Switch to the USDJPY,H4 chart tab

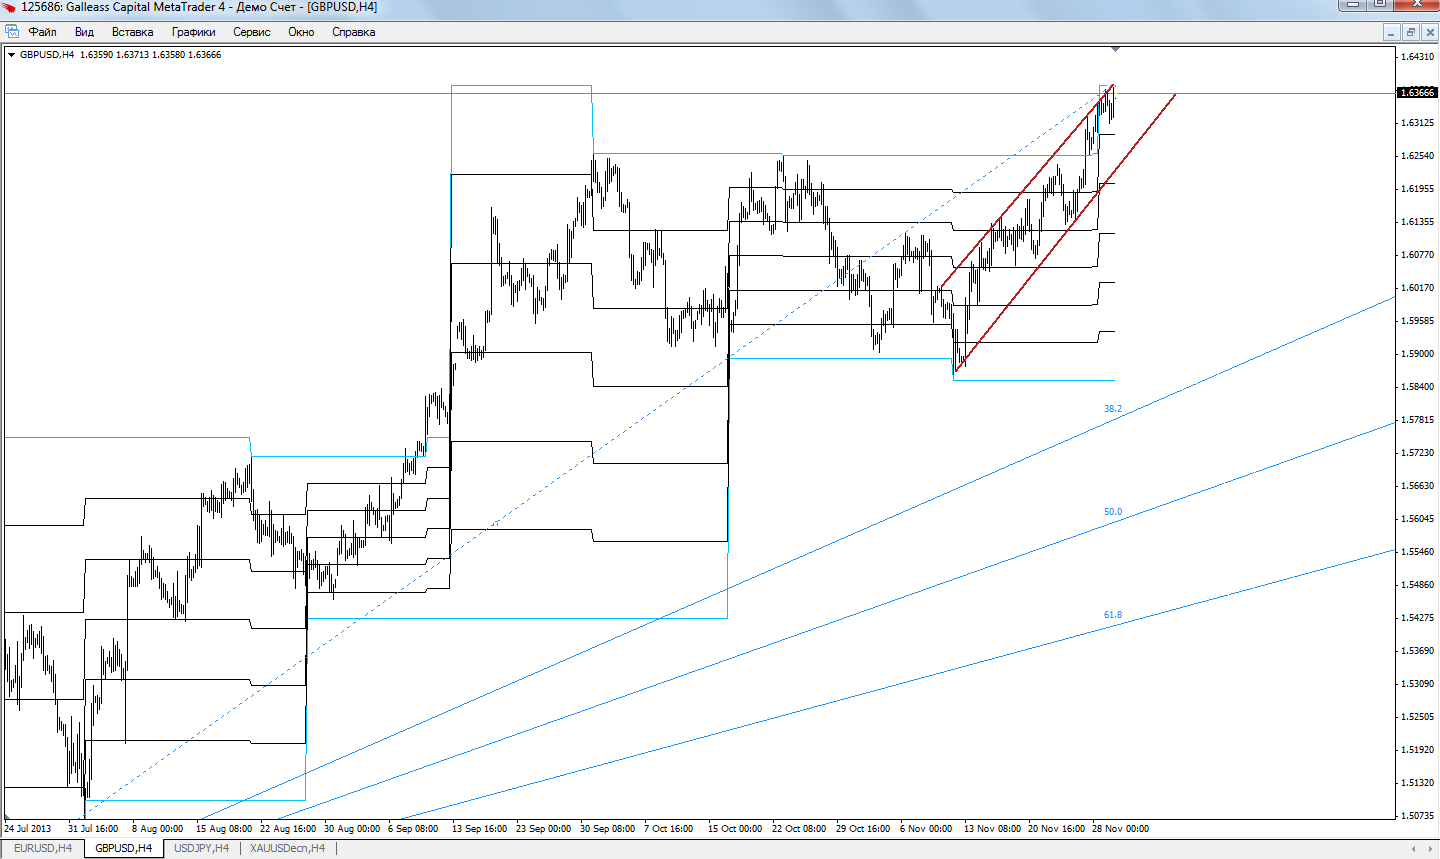201,848
